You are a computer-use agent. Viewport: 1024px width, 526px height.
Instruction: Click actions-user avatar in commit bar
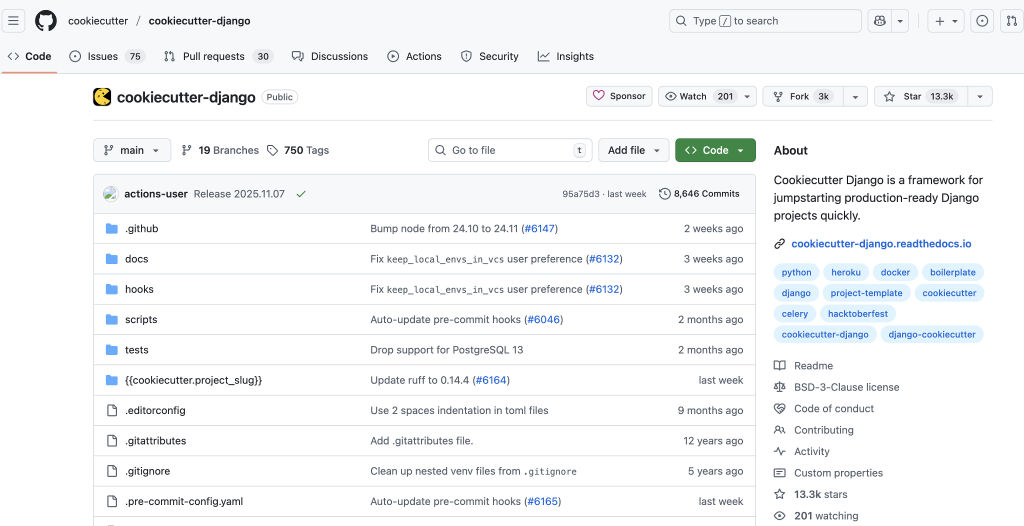[x=110, y=194]
